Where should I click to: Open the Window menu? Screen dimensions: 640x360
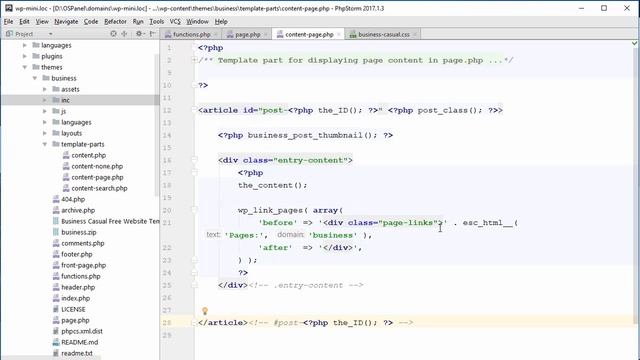click(198, 22)
